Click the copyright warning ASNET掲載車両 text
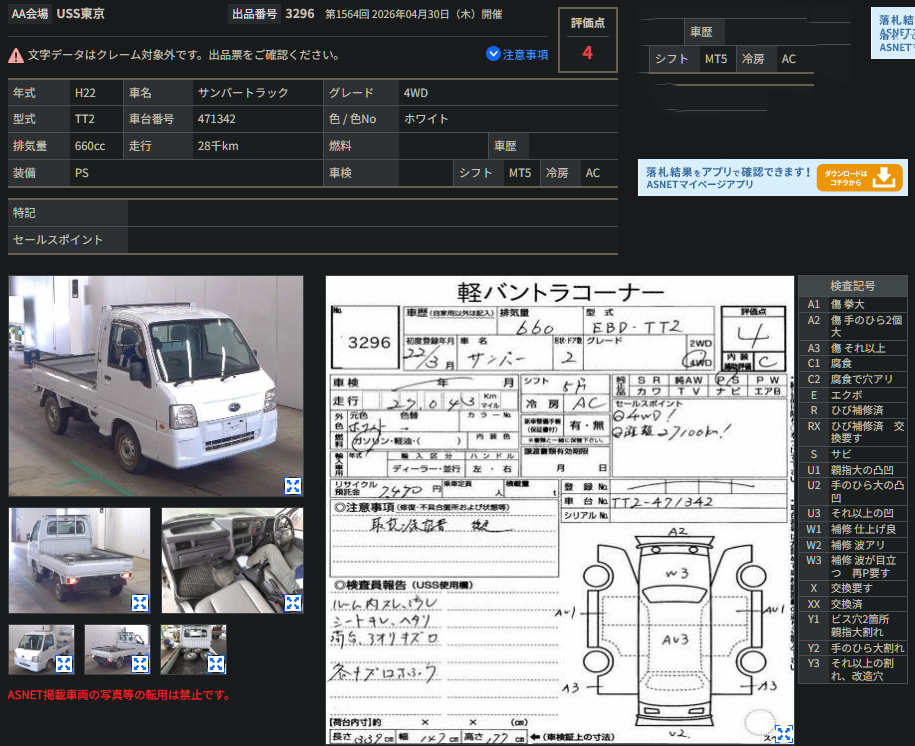 point(120,695)
